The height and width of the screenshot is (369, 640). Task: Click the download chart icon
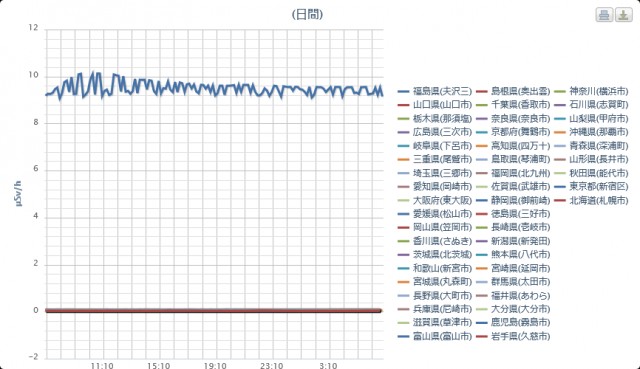623,15
